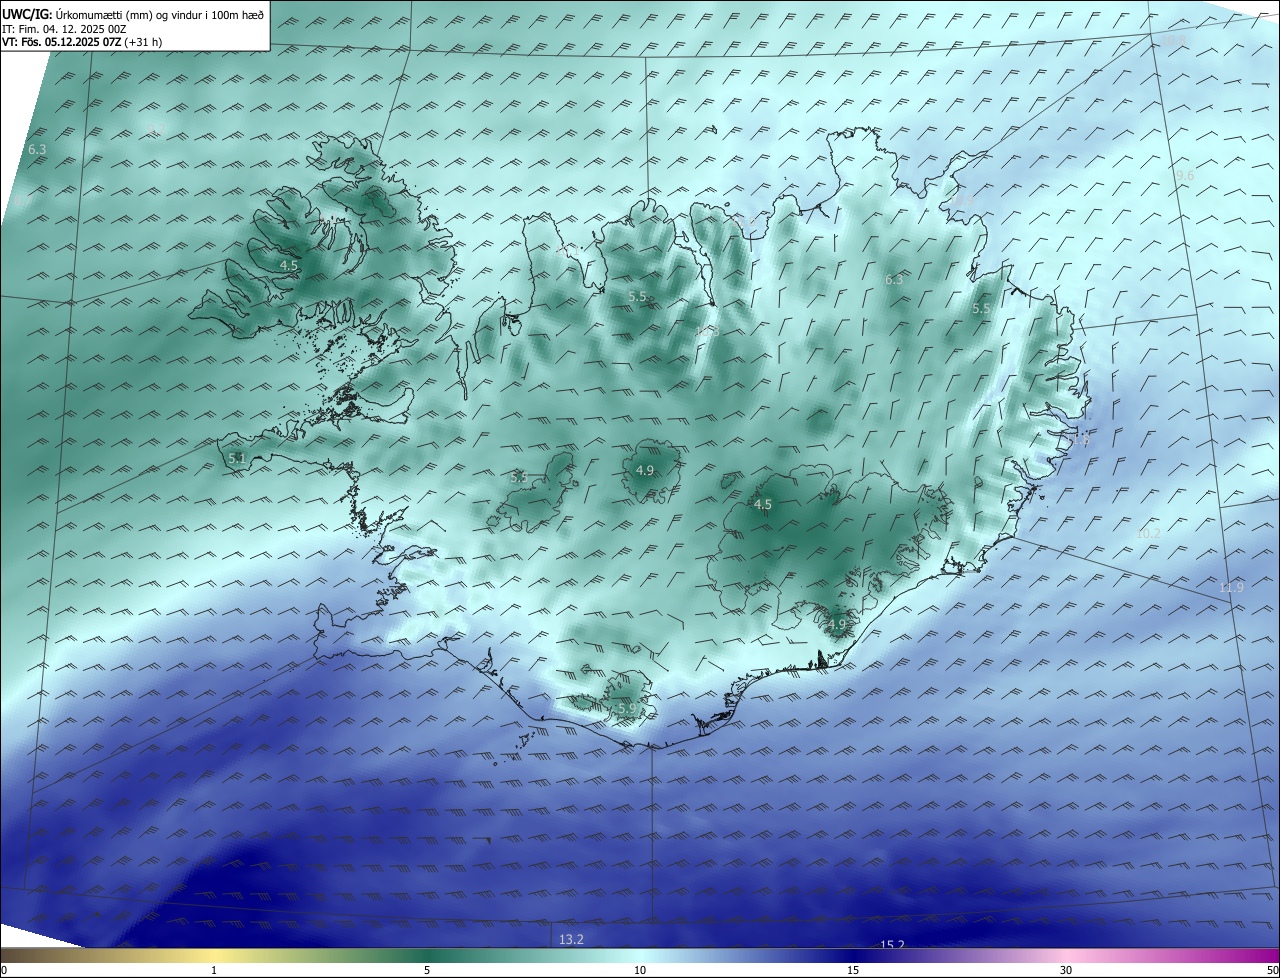Click the 6.3 value in the sea west of the Westfjords
Image resolution: width=1280 pixels, height=978 pixels.
tap(37, 149)
